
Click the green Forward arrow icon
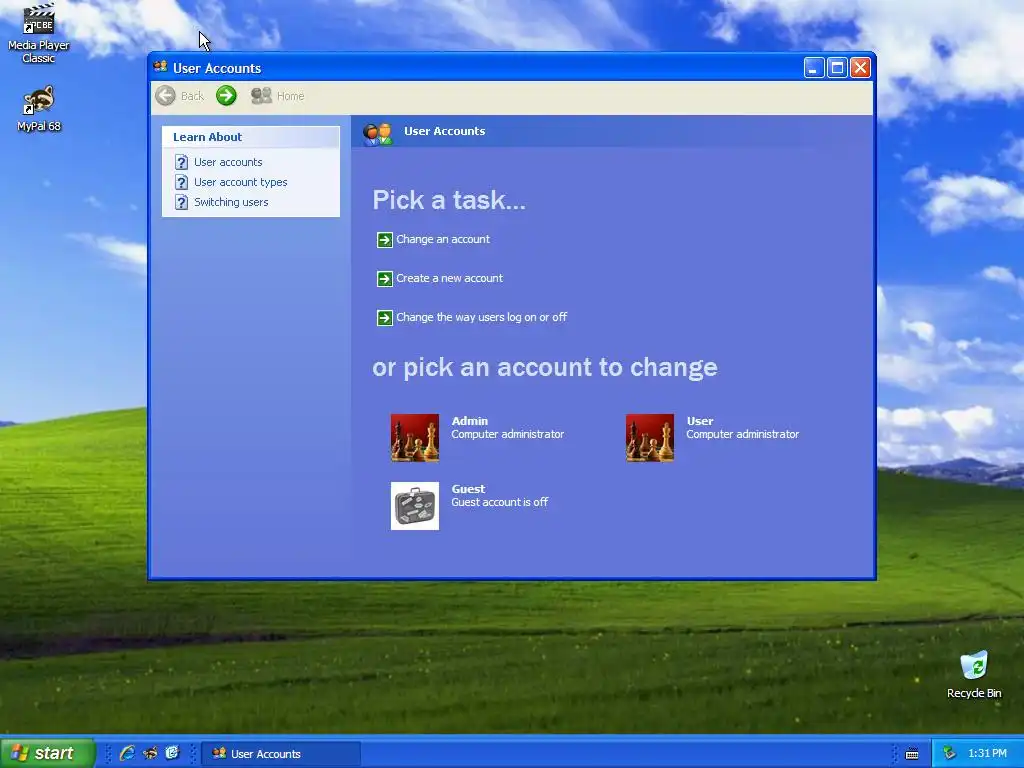226,96
